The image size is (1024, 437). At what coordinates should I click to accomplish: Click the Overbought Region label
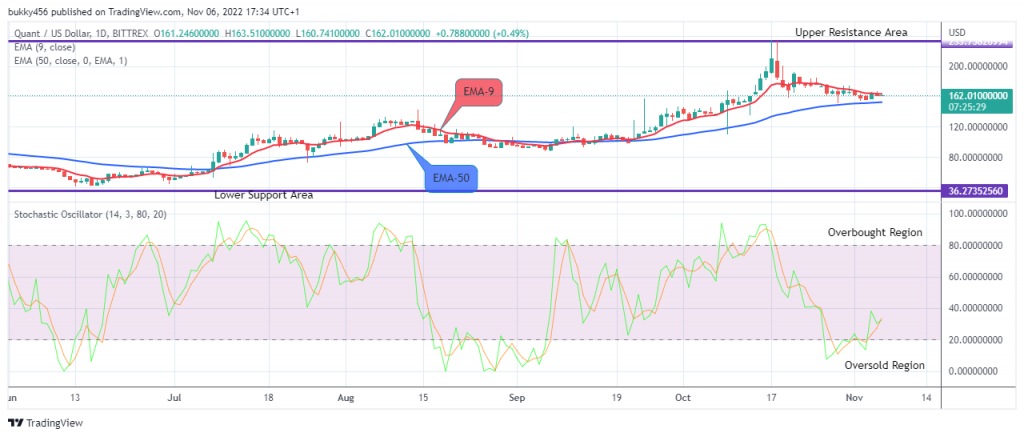pyautogui.click(x=875, y=232)
